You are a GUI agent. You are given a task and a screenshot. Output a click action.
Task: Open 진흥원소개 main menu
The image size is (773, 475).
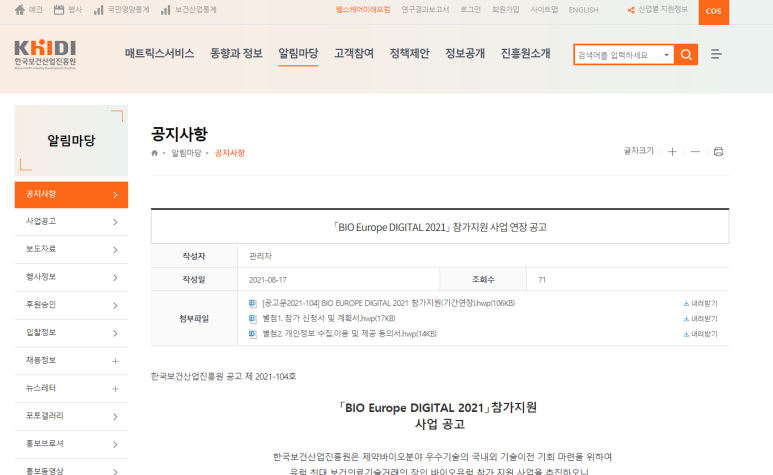(526, 53)
